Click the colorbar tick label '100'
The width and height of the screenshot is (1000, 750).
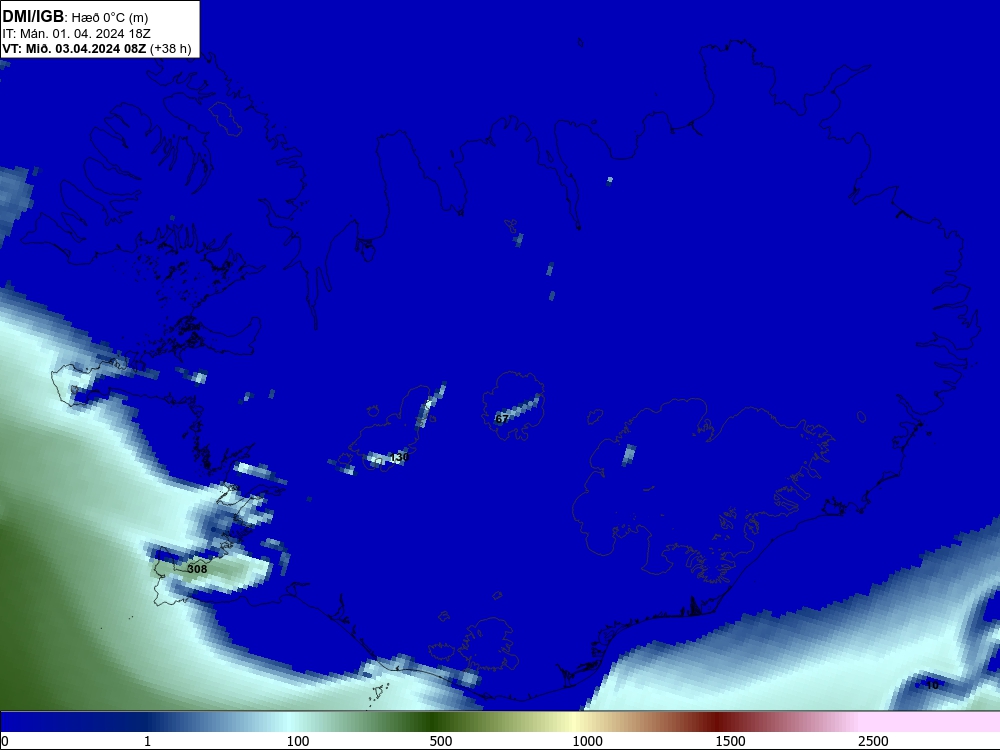tap(298, 741)
